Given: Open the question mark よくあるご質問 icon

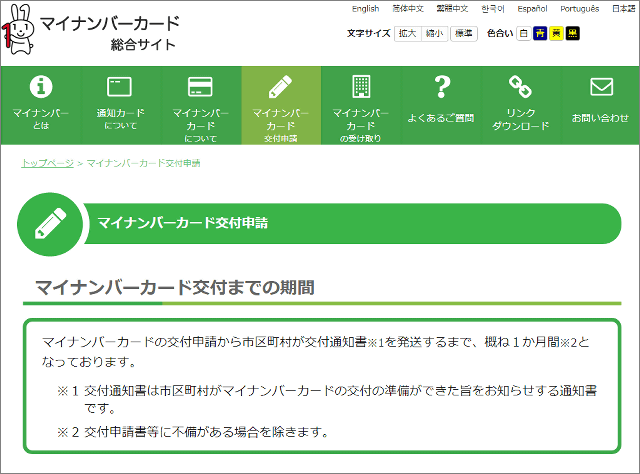Looking at the screenshot, I should click(441, 86).
